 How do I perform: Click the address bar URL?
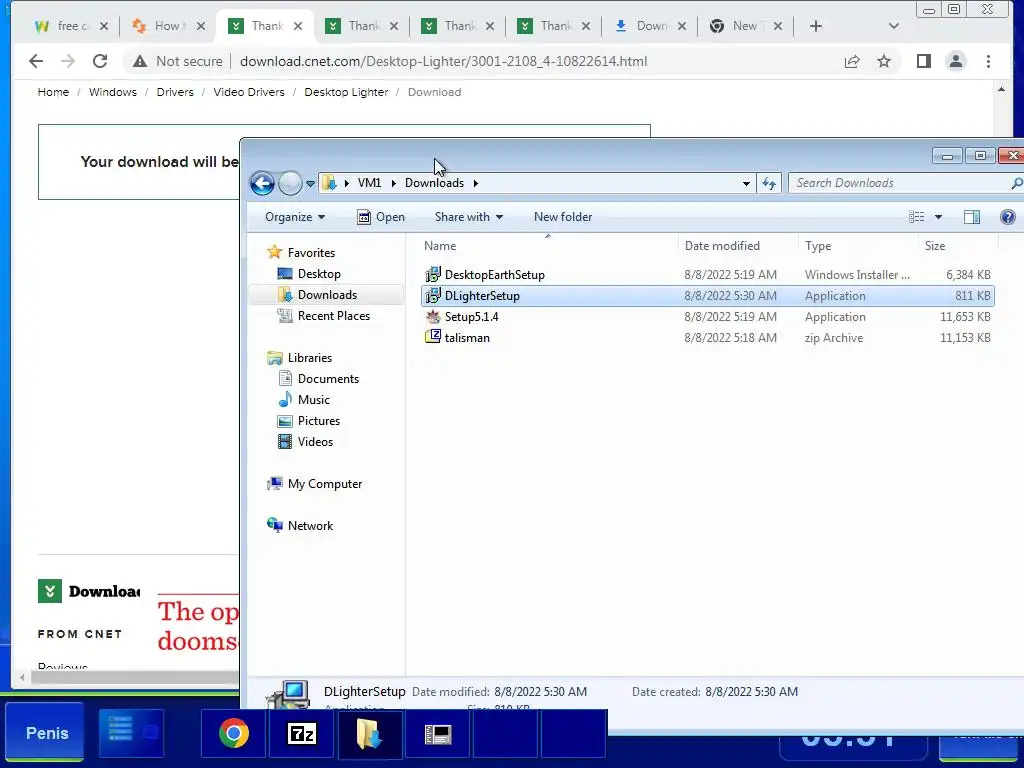tap(443, 61)
